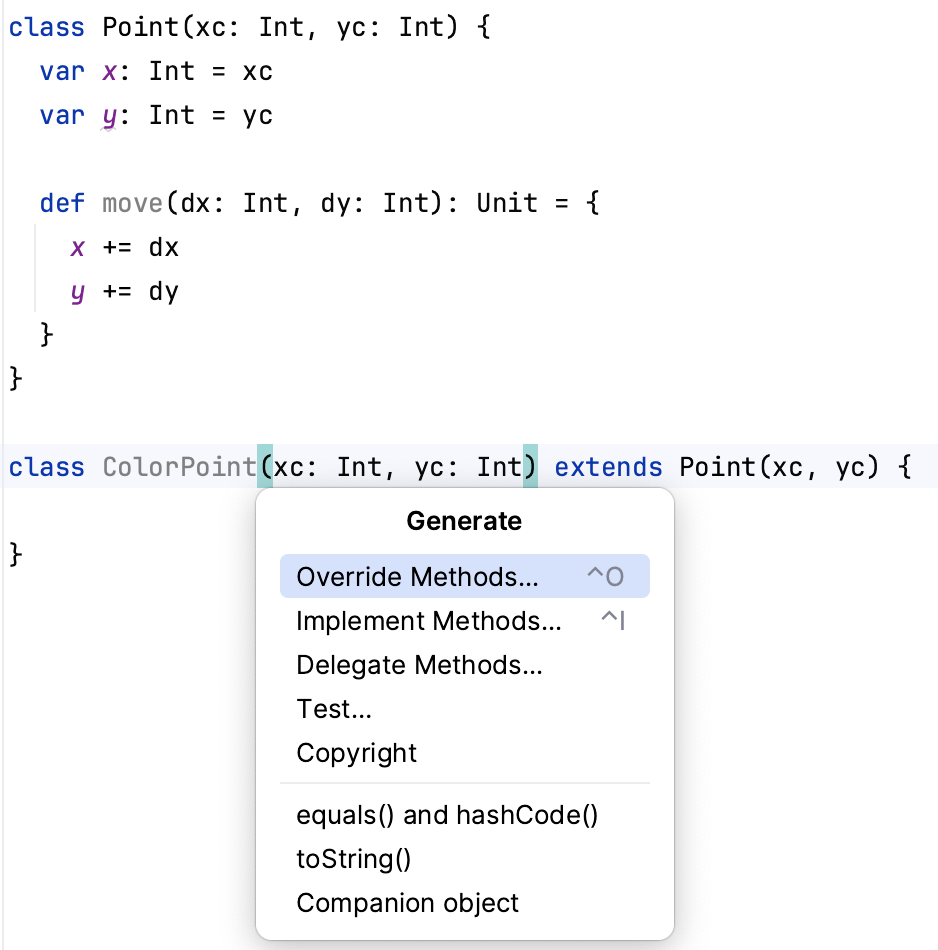Select Delegate Methods option

[x=418, y=665]
